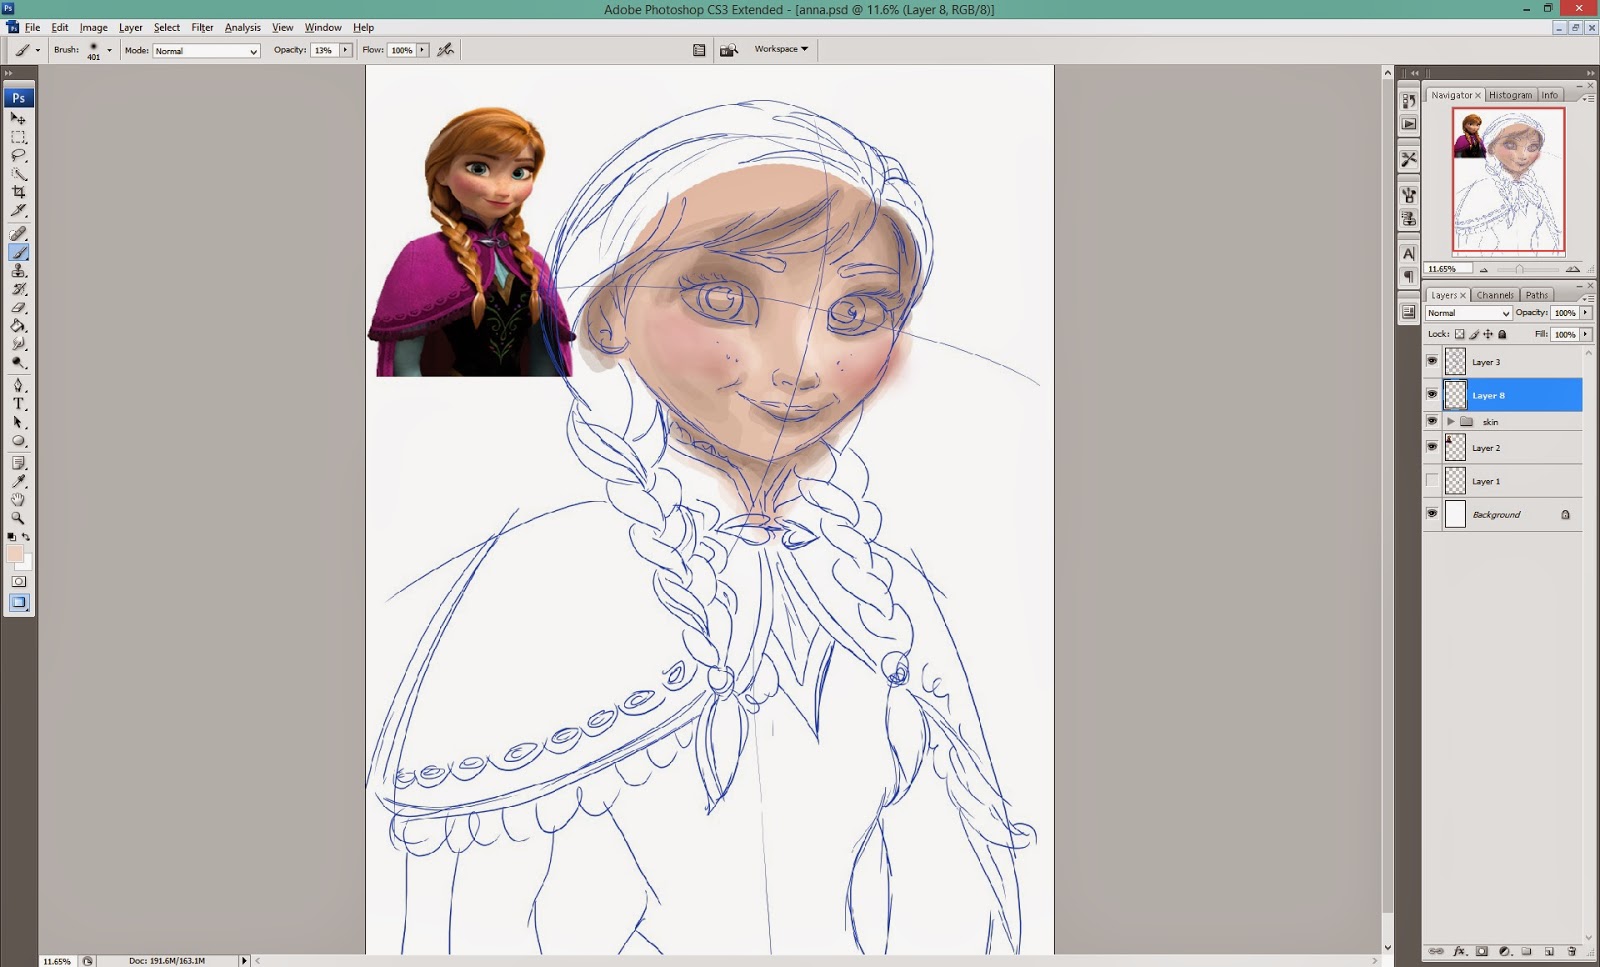The image size is (1600, 967).
Task: Open the Analysis menu
Action: [x=242, y=27]
